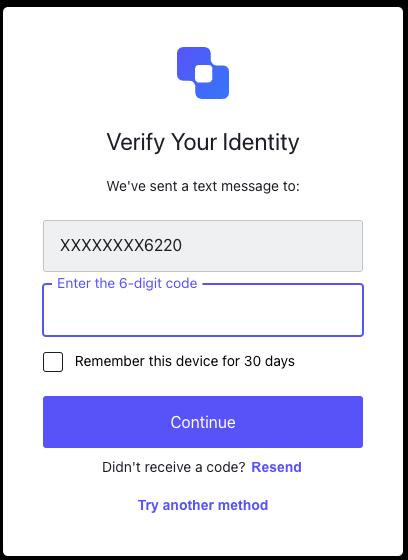This screenshot has height=560, width=408.
Task: Click the 'Enter the 6-digit code' floating label
Action: point(127,283)
